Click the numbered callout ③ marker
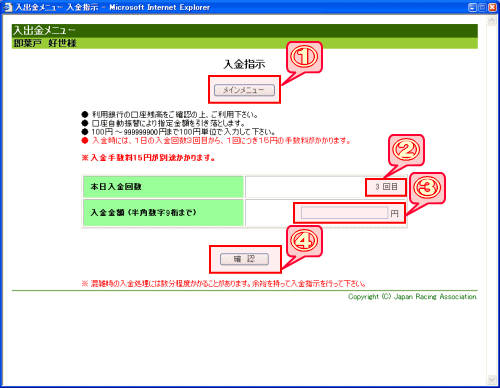Image resolution: width=500 pixels, height=388 pixels. (427, 188)
